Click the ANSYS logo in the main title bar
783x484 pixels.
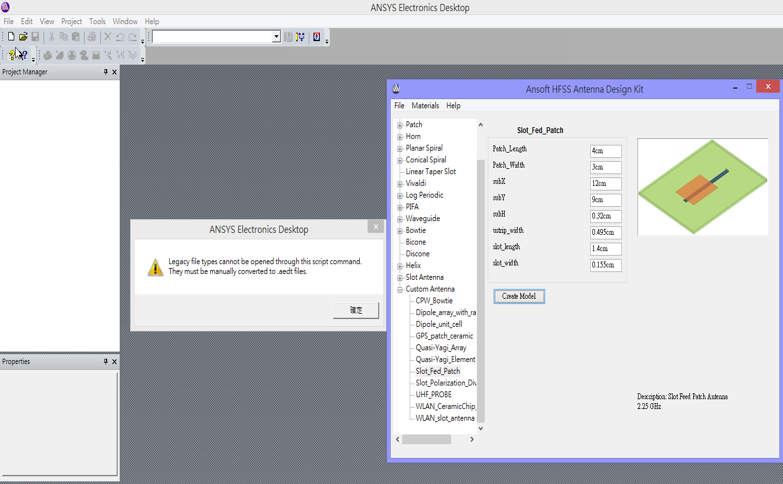5,7
